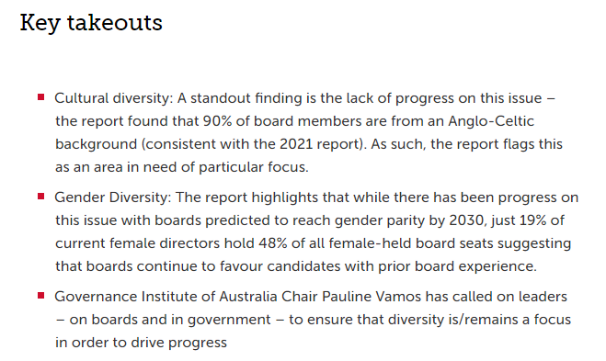Click the 'Key takeouts' heading
The width and height of the screenshot is (606, 361).
click(91, 23)
